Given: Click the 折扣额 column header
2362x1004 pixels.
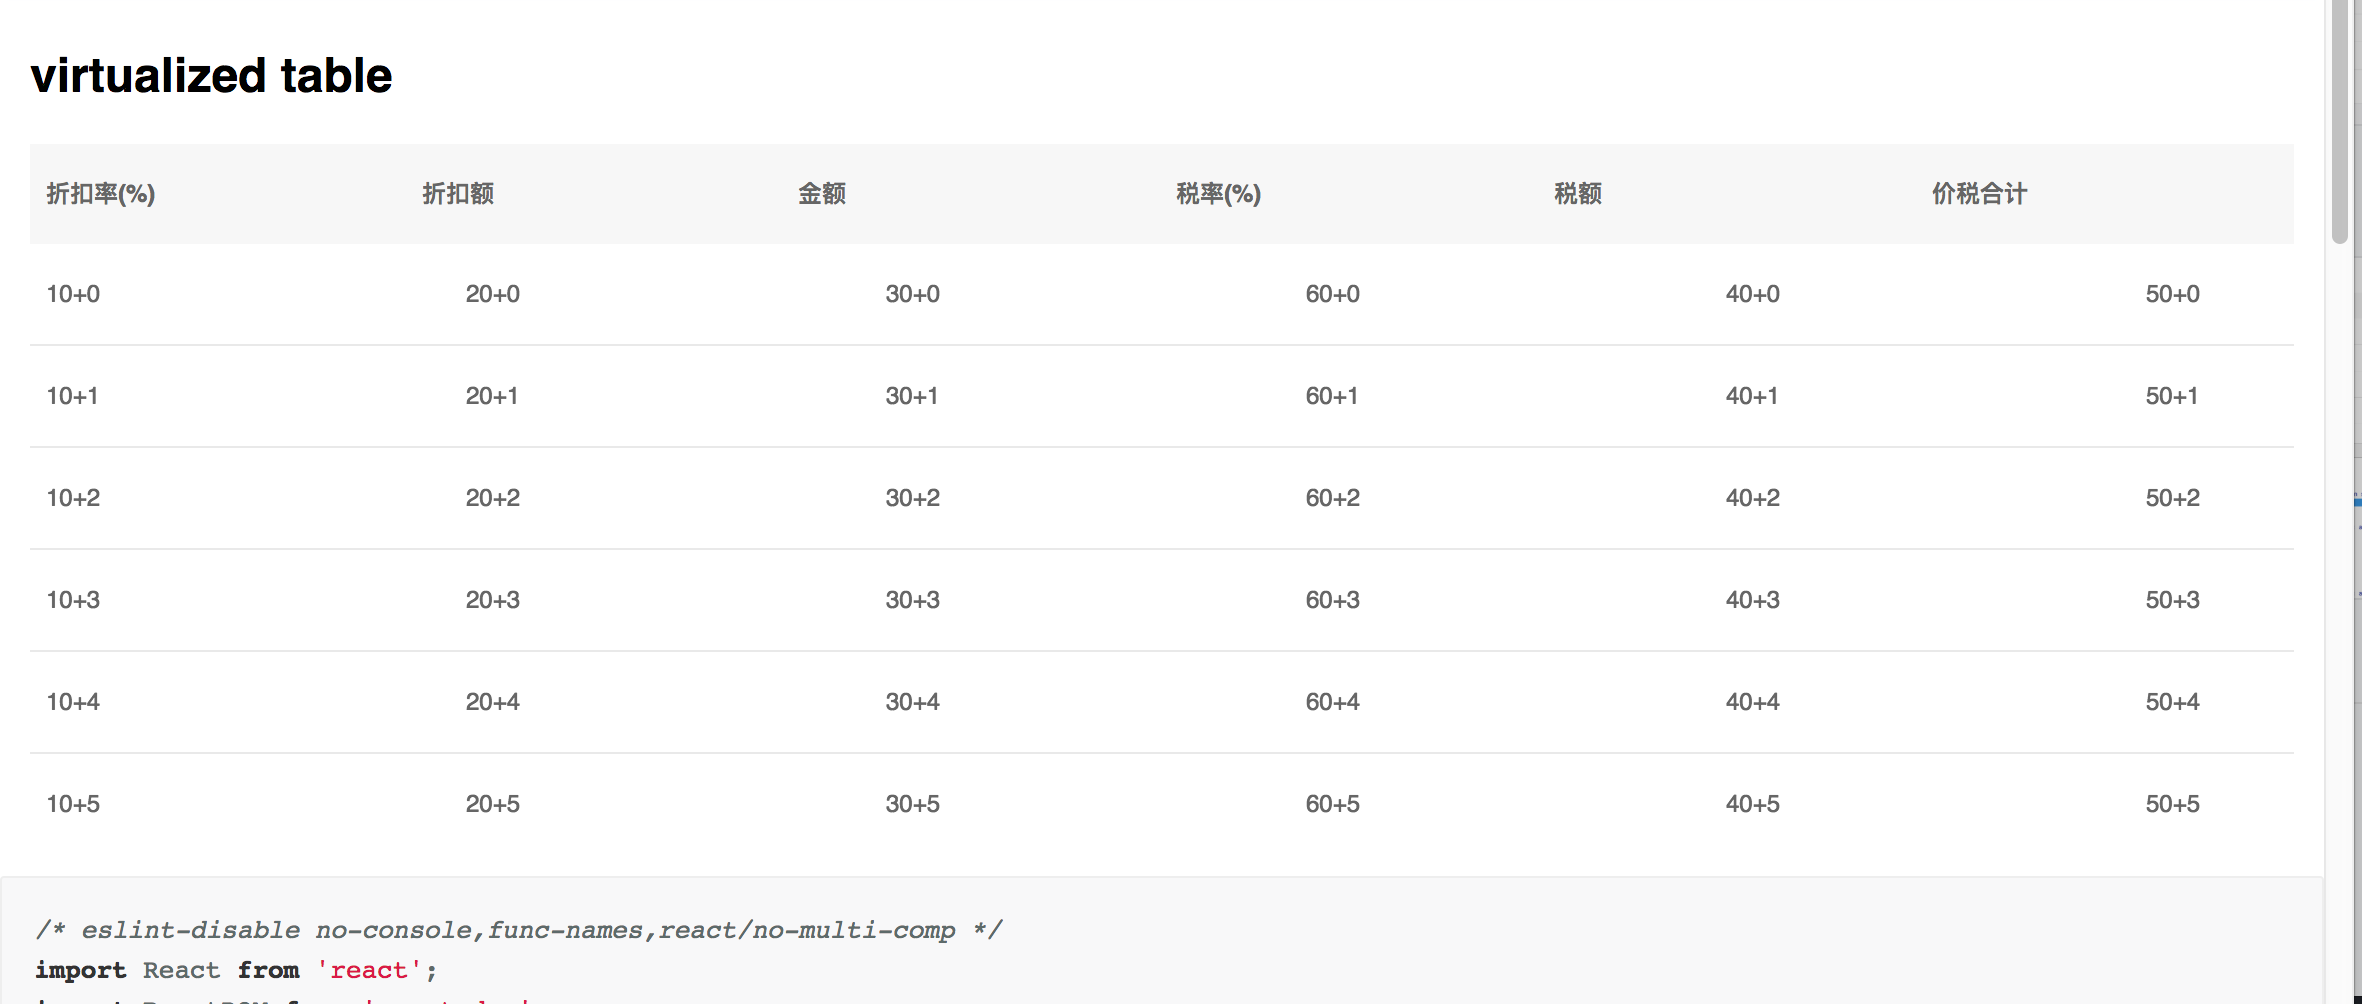Looking at the screenshot, I should click(x=458, y=194).
